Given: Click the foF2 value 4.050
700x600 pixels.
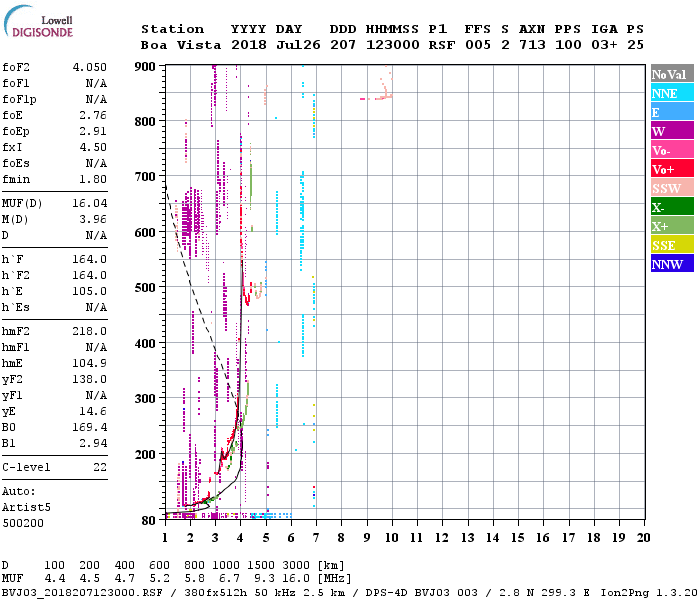Looking at the screenshot, I should point(90,67).
